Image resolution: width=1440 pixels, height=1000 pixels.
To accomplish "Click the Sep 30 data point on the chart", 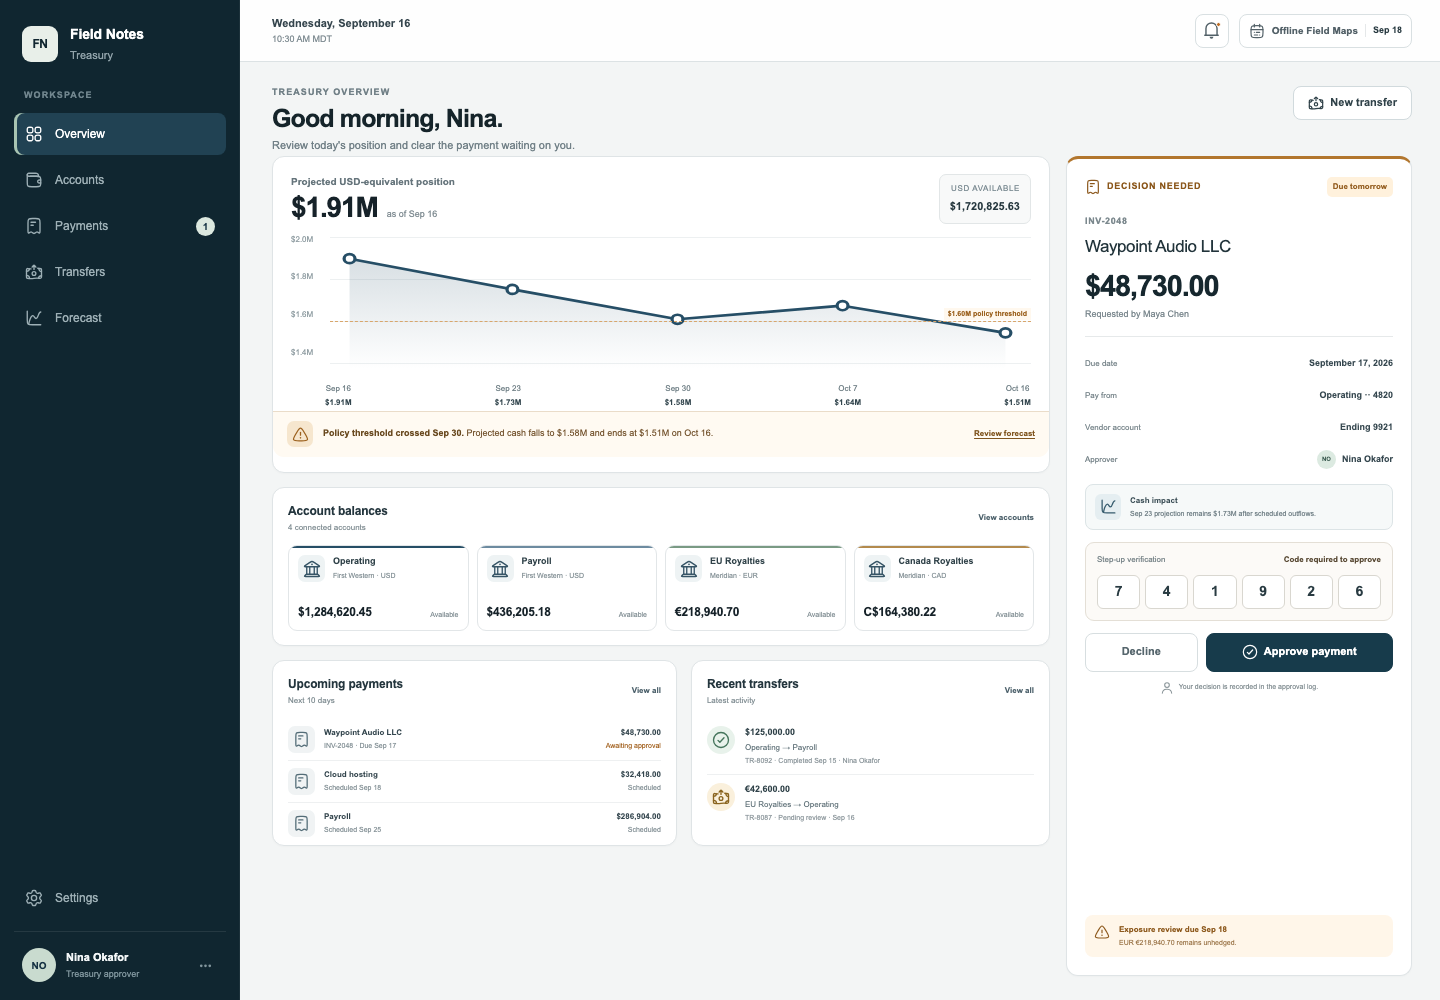I will click(678, 320).
